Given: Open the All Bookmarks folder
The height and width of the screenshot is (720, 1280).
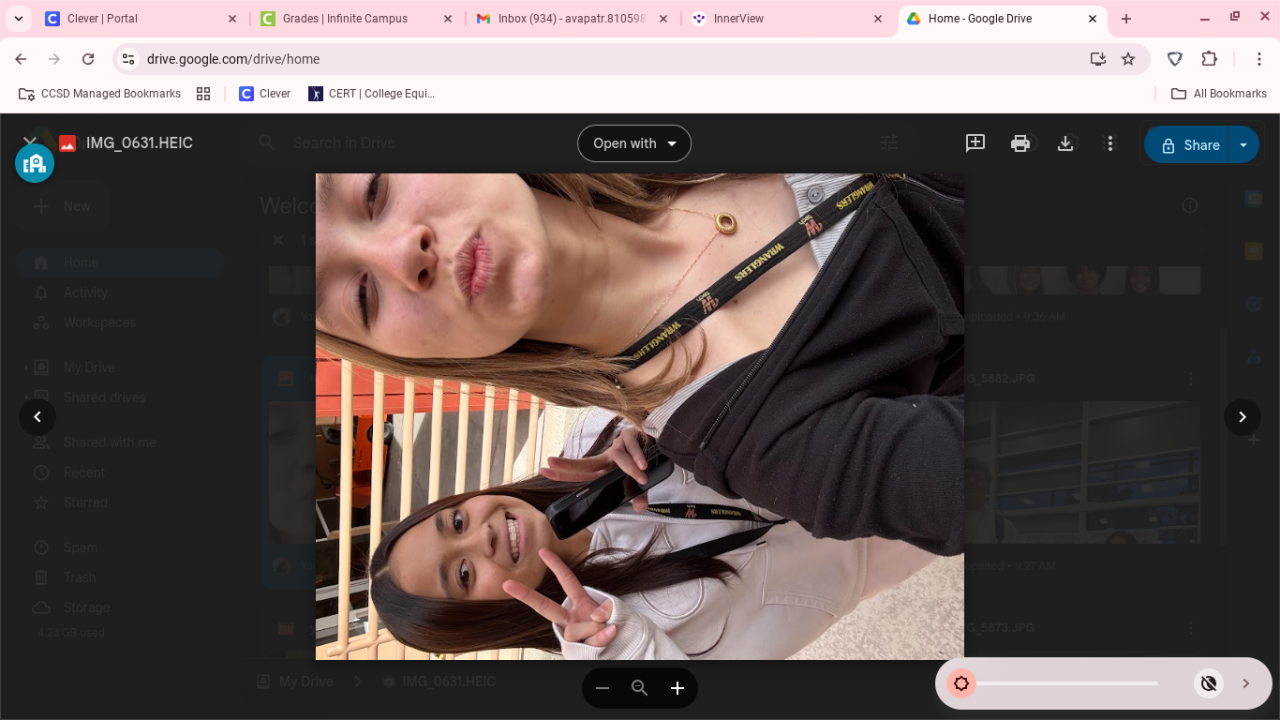Looking at the screenshot, I should [1219, 94].
